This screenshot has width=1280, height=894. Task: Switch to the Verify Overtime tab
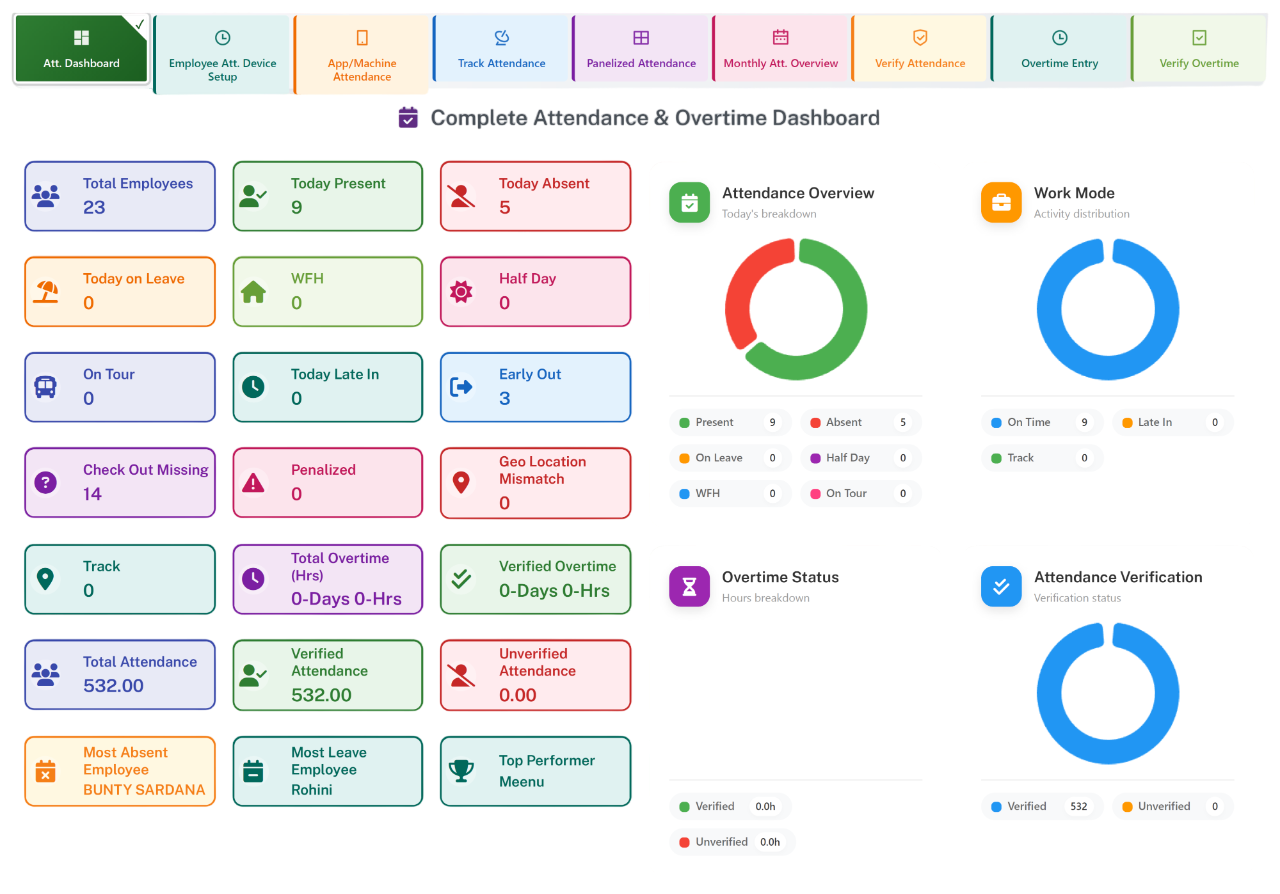coord(1199,48)
